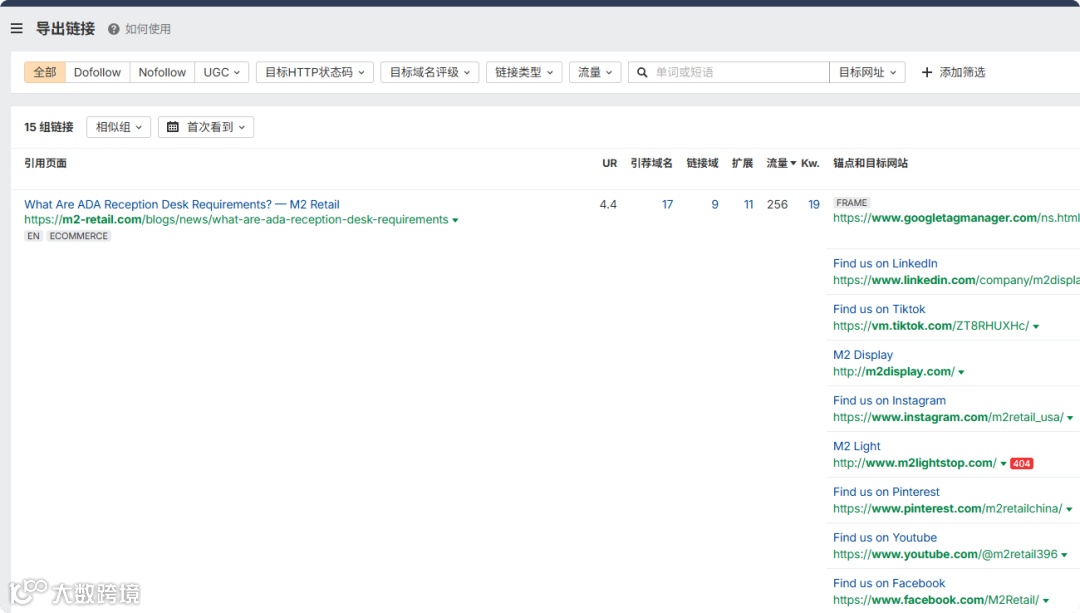Click the red 404 status badge

pos(1021,464)
